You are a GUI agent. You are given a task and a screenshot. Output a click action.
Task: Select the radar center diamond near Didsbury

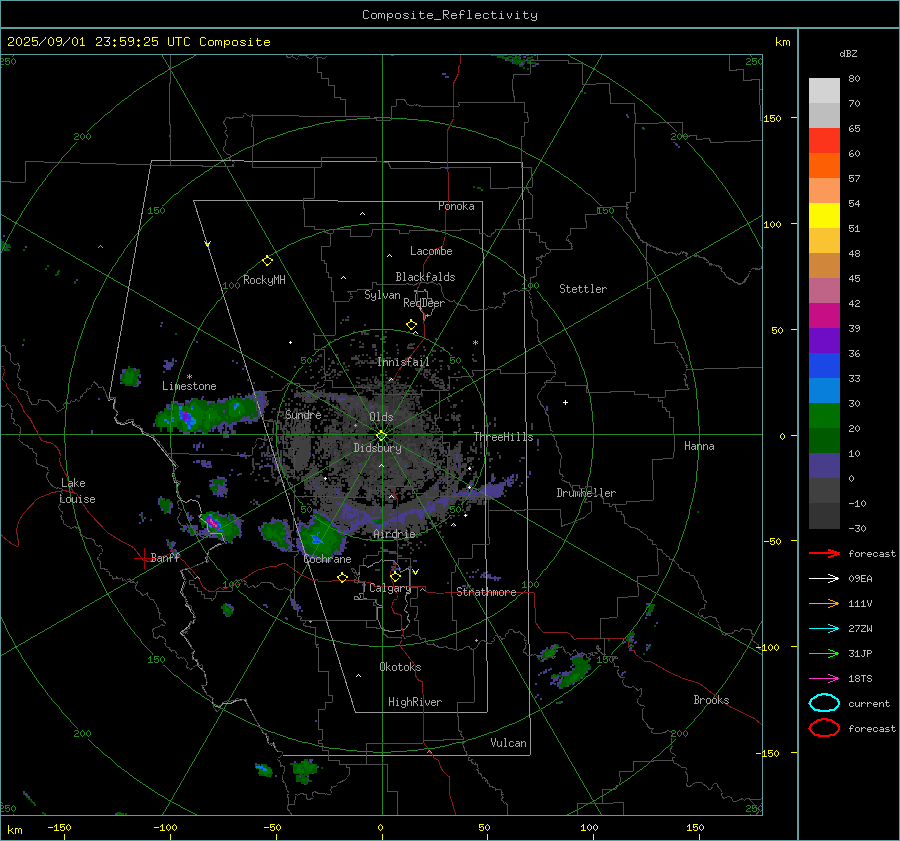381,435
